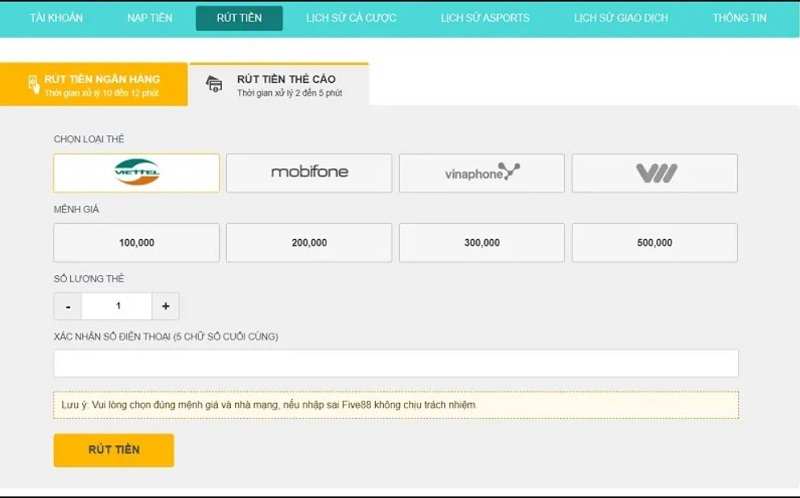Open the TÀI KHOẢN menu tab
This screenshot has width=800, height=498.
(x=56, y=18)
